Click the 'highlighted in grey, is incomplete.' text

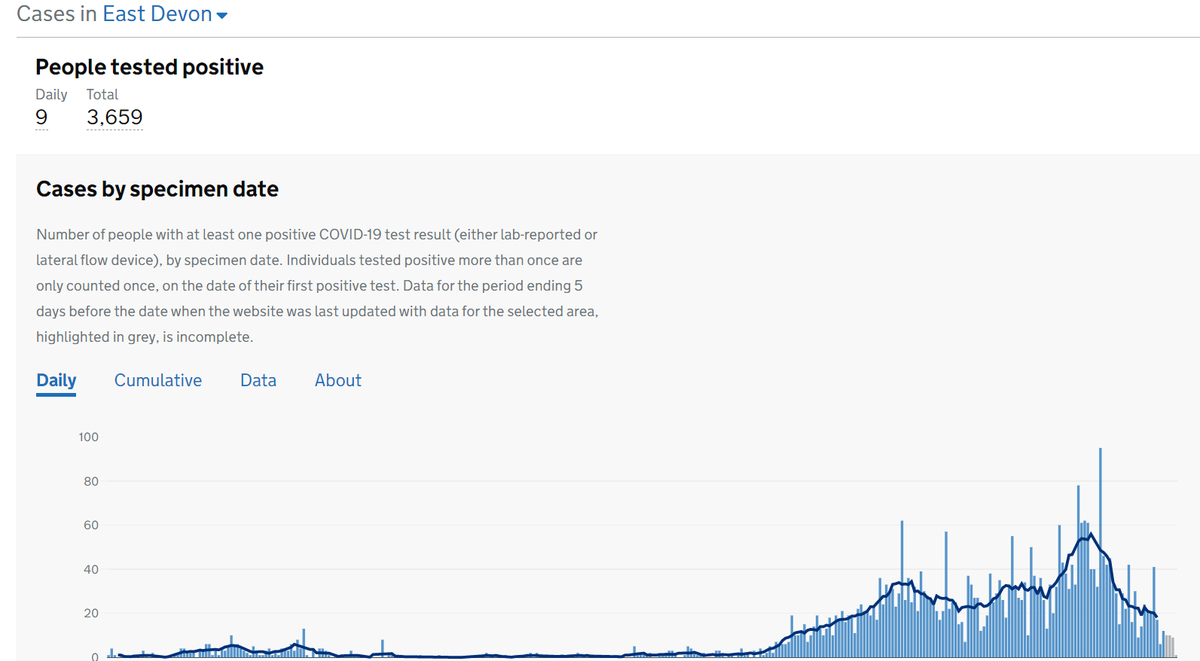click(x=144, y=337)
